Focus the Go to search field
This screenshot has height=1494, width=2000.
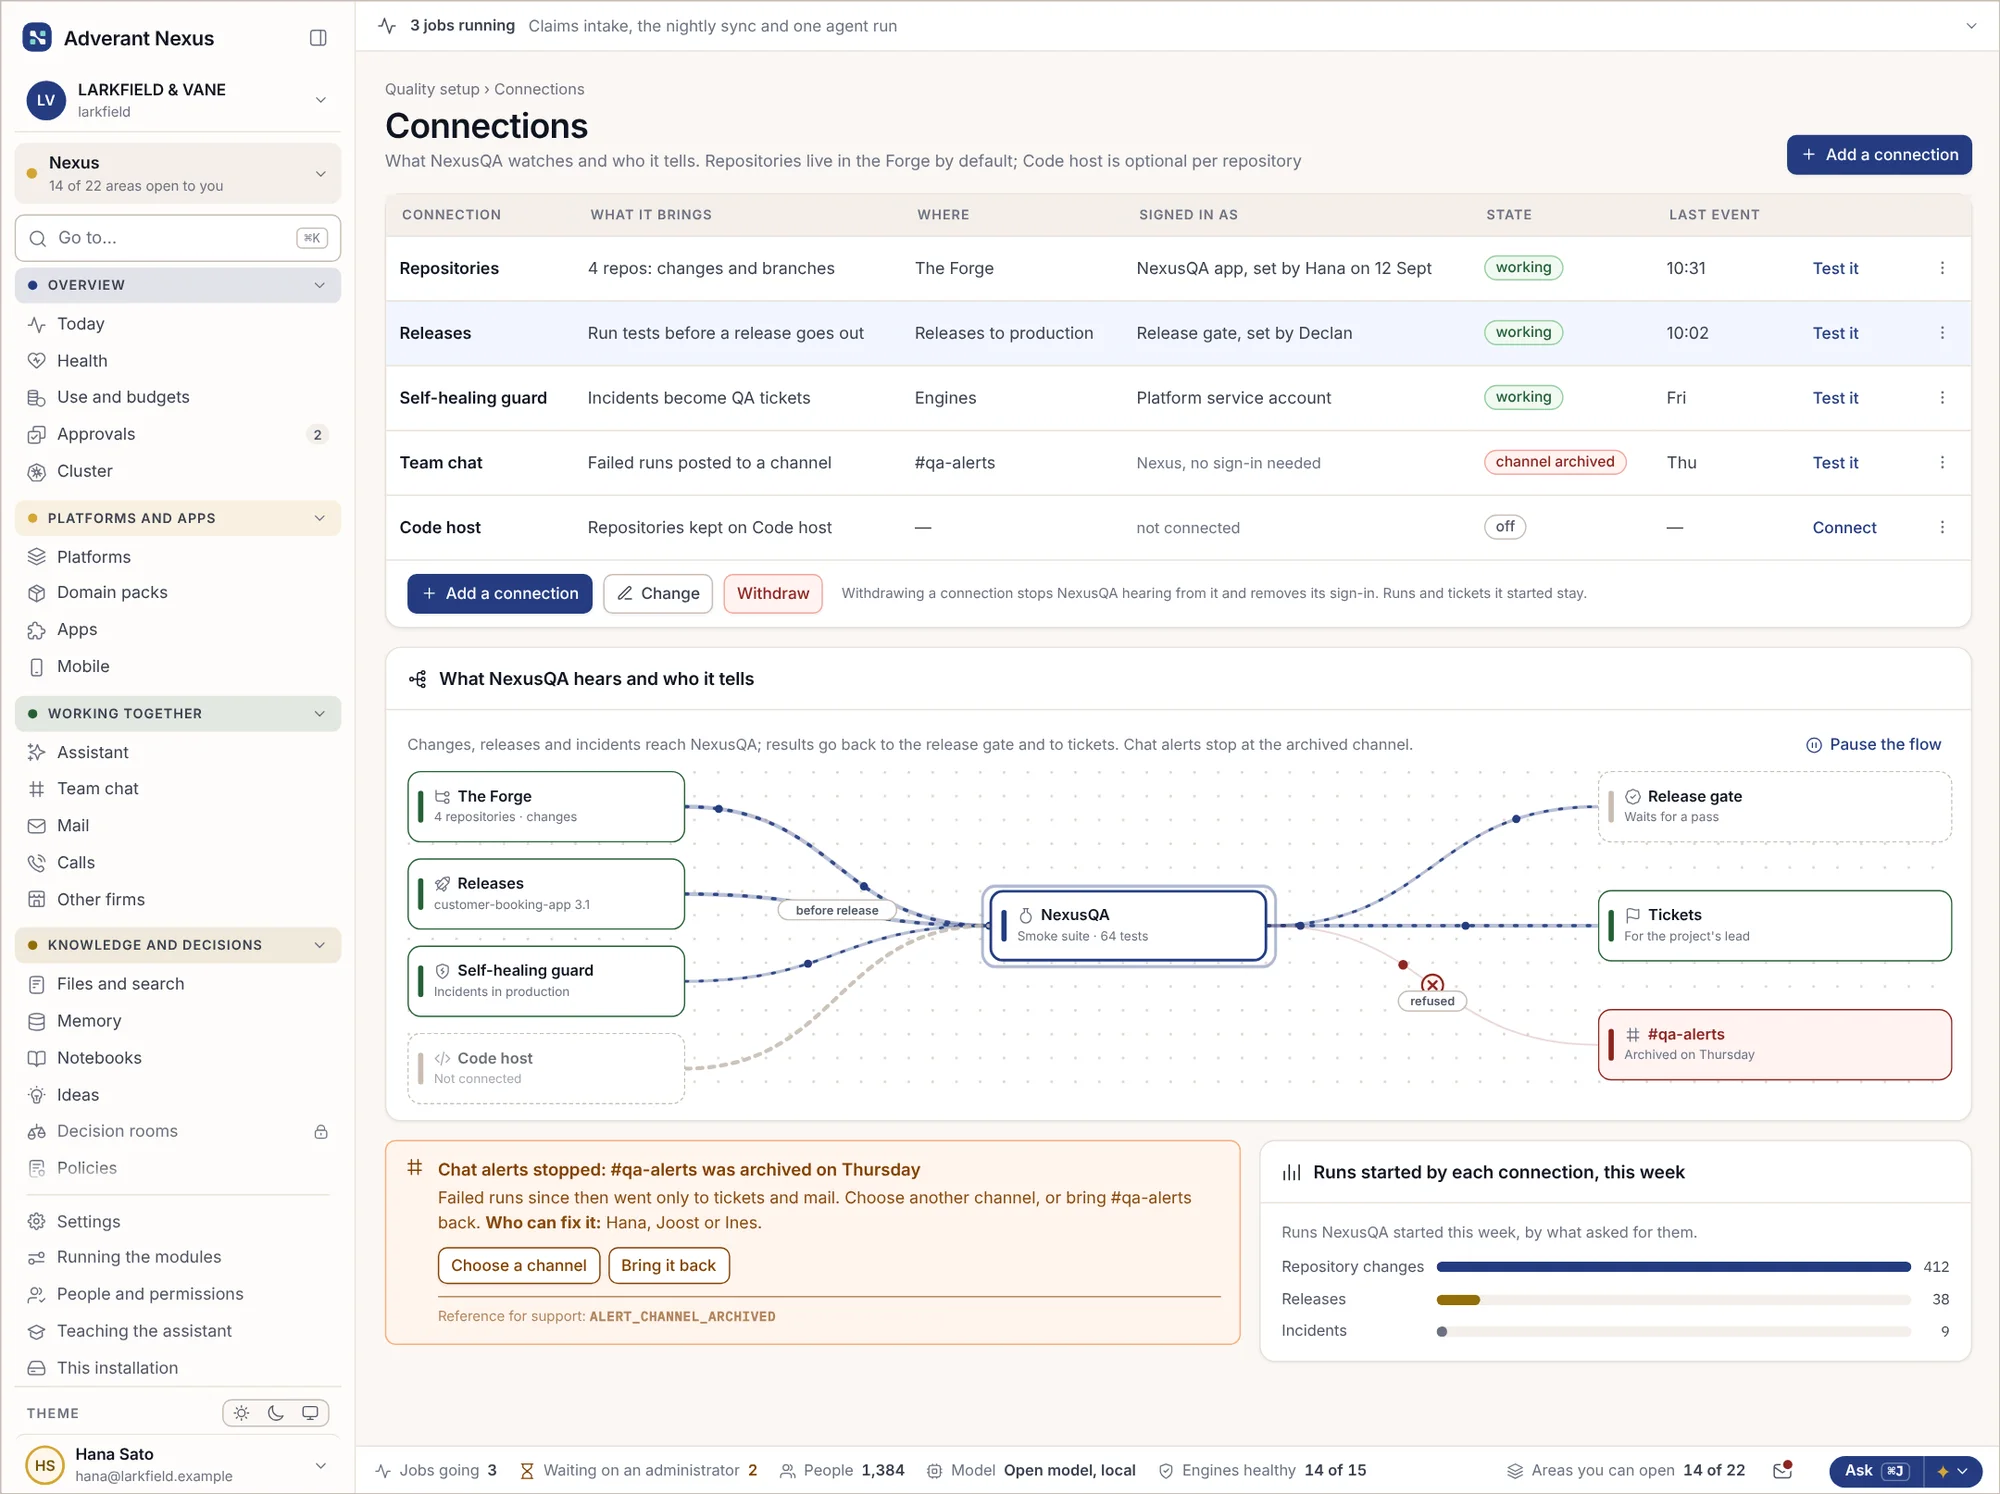pos(178,238)
